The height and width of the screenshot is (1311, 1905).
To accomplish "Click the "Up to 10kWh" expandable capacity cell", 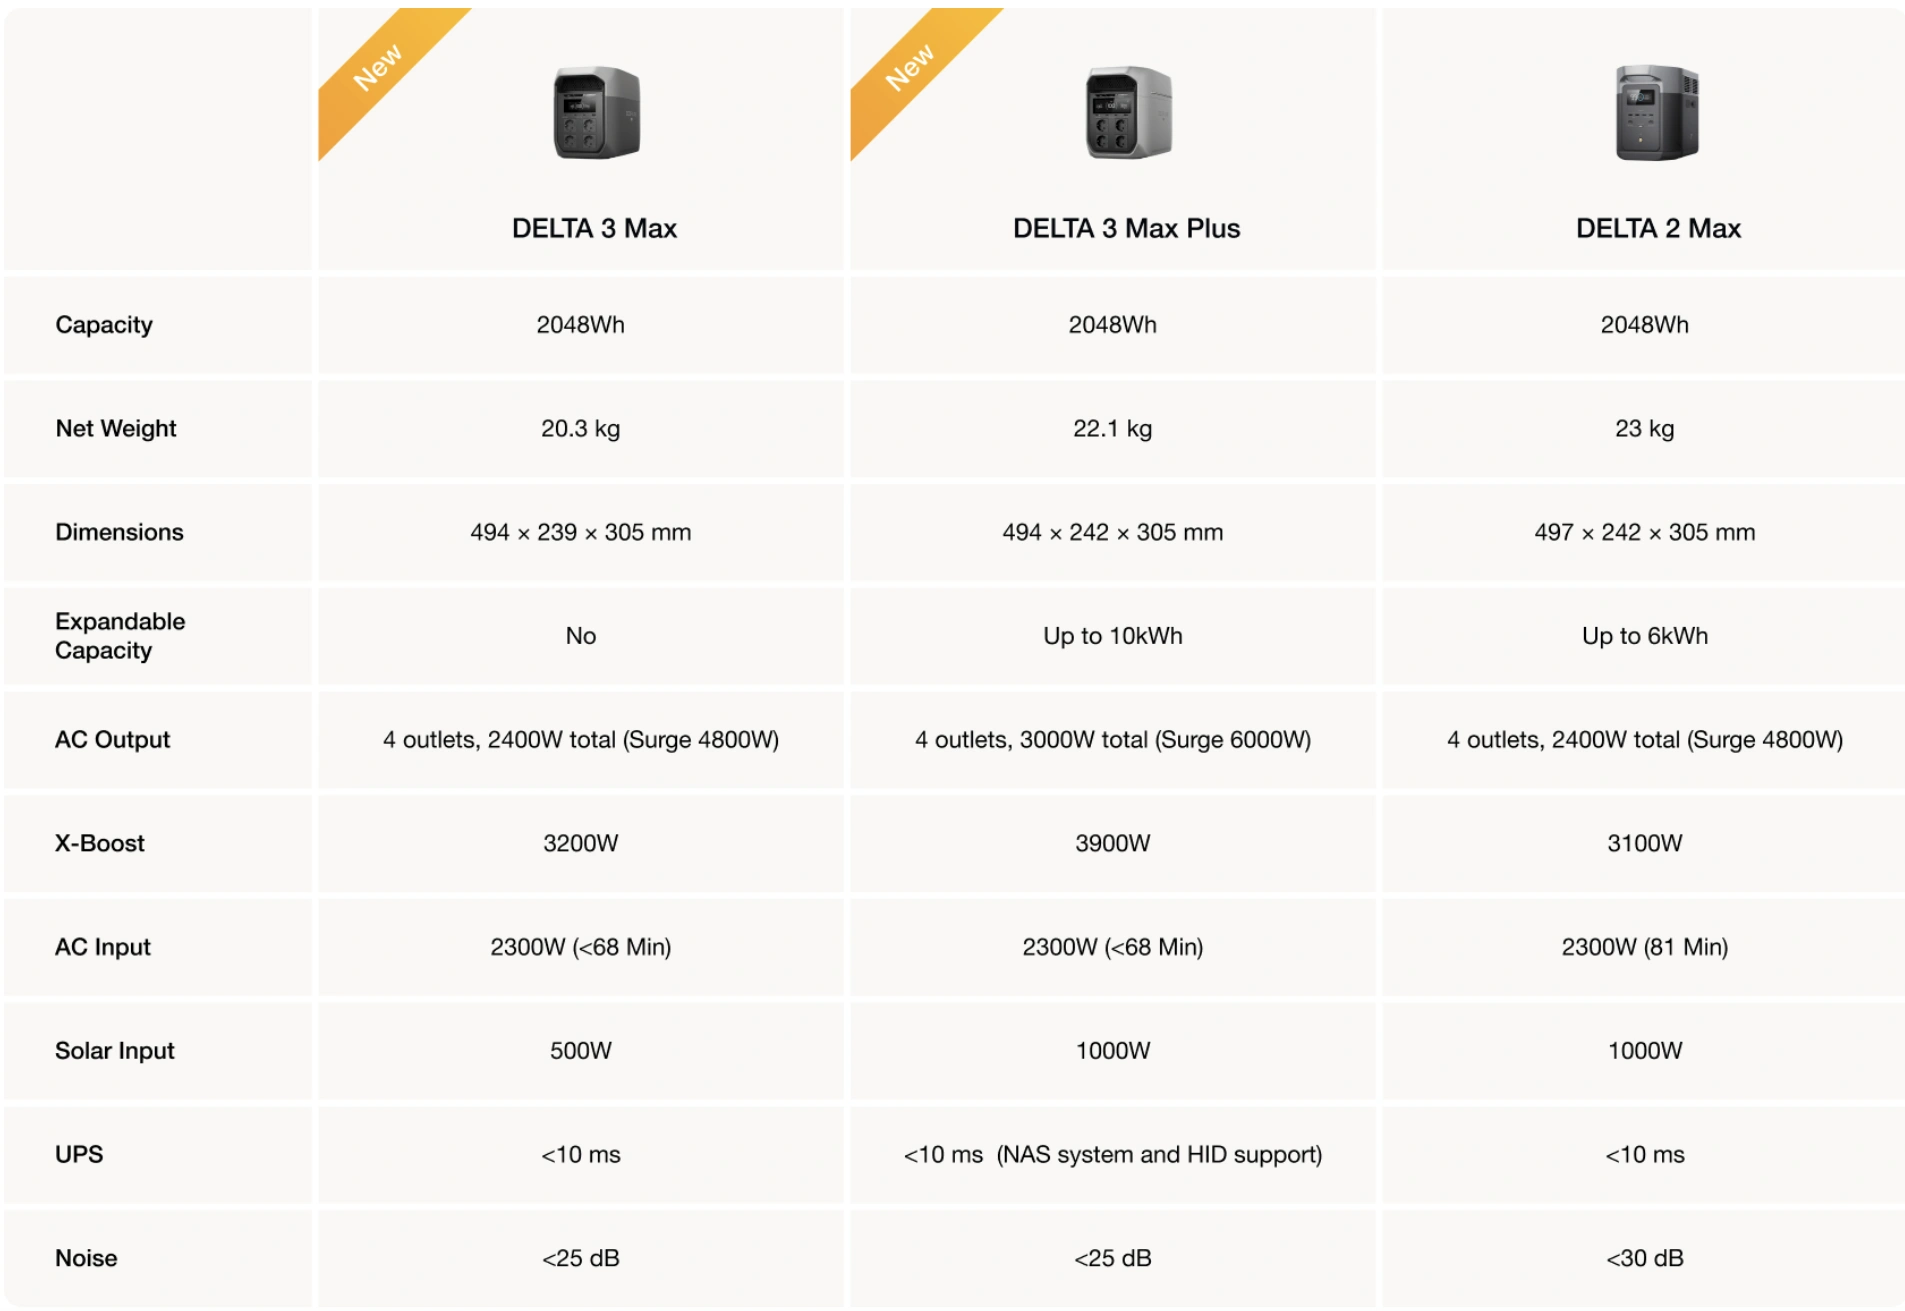I will pos(1112,636).
